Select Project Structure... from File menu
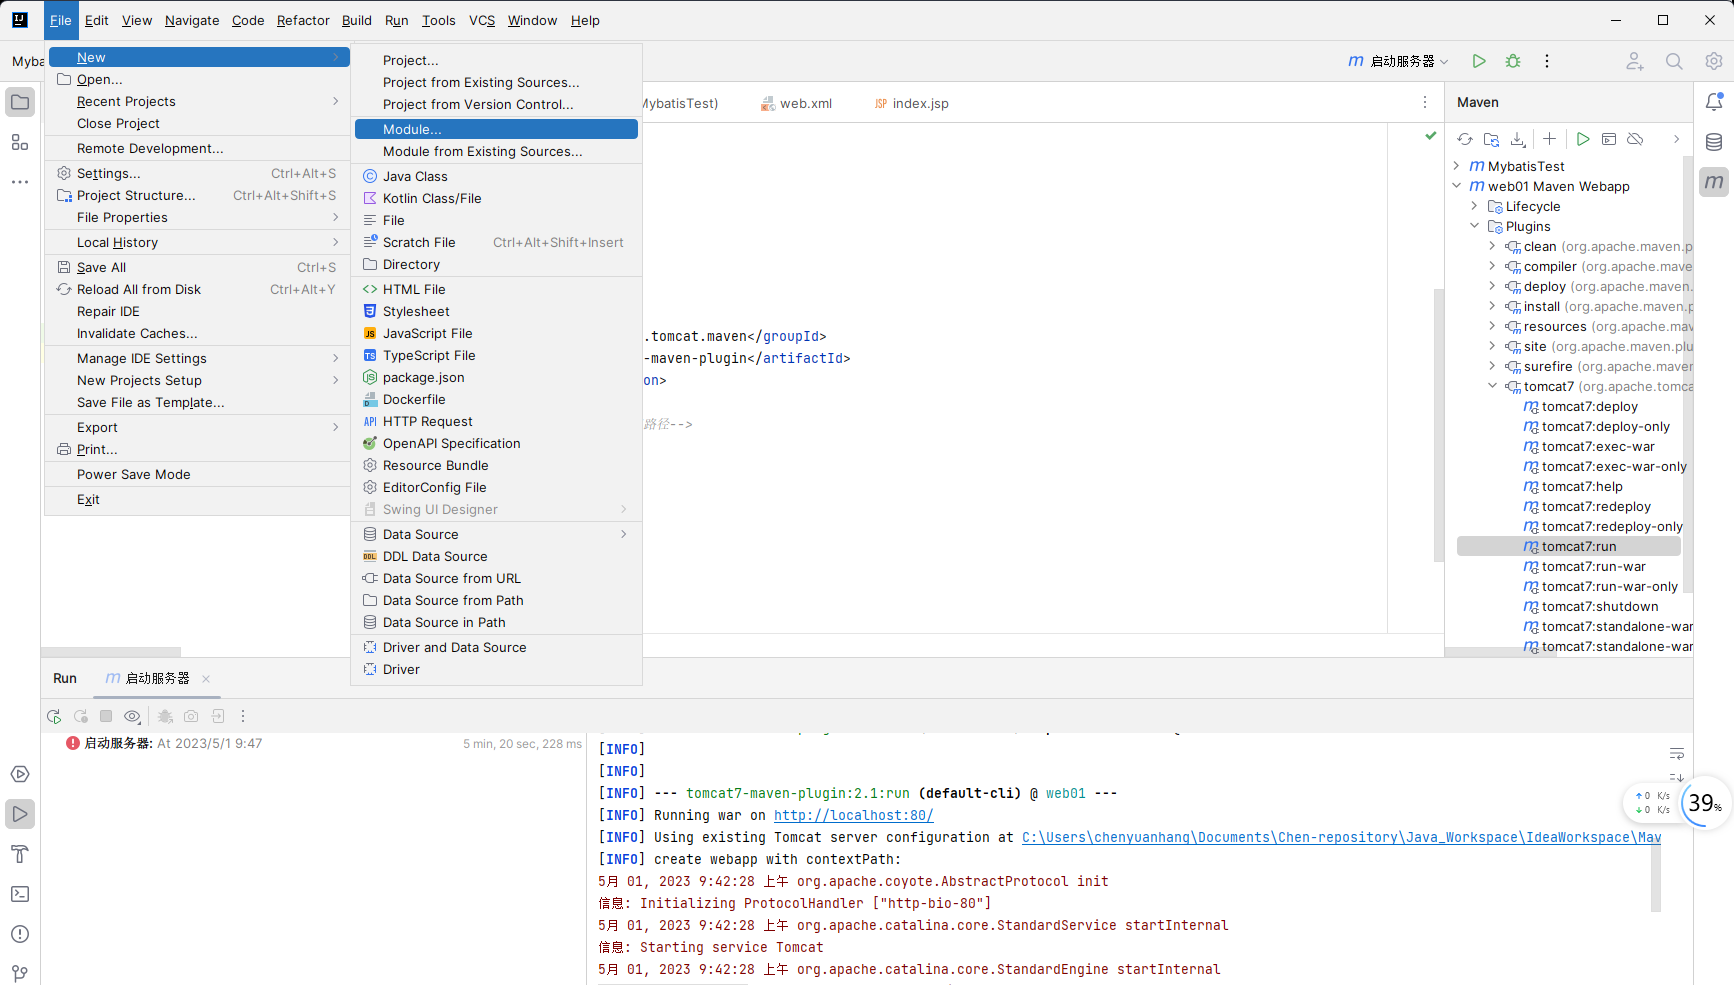Viewport: 1734px width, 985px height. coord(197,195)
